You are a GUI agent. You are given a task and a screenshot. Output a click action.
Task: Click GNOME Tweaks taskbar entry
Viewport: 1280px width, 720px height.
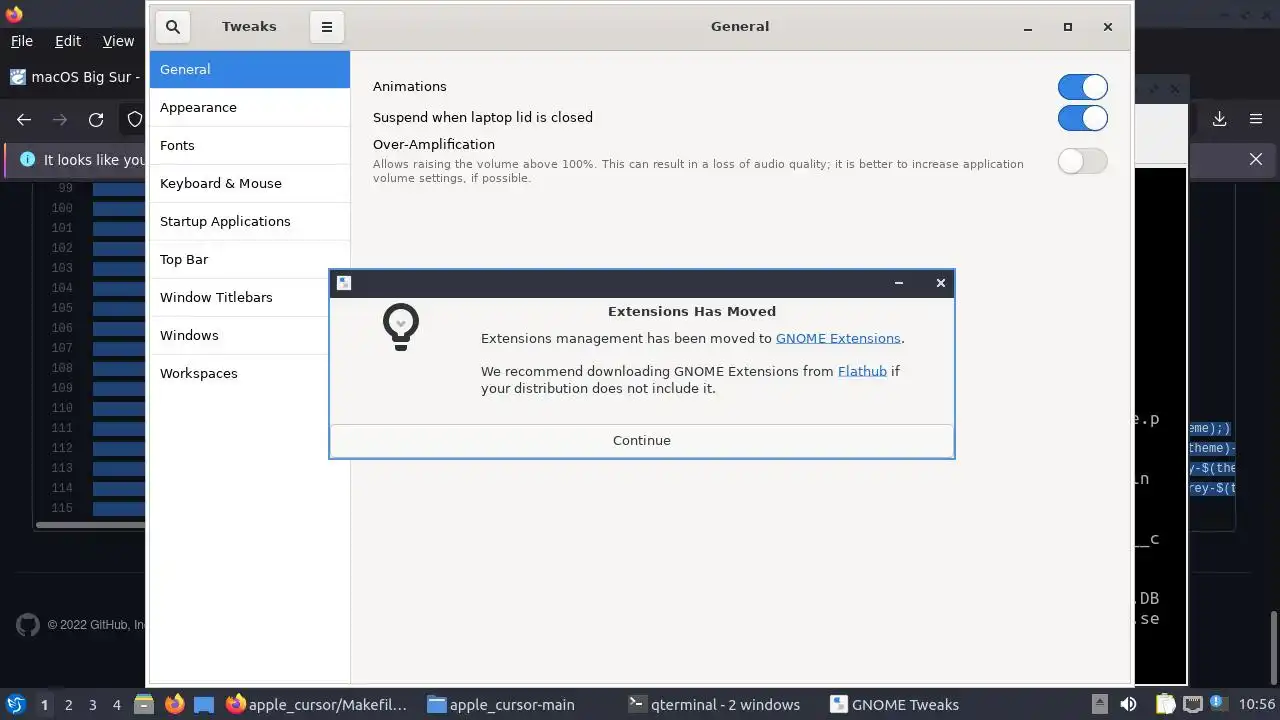tap(894, 704)
